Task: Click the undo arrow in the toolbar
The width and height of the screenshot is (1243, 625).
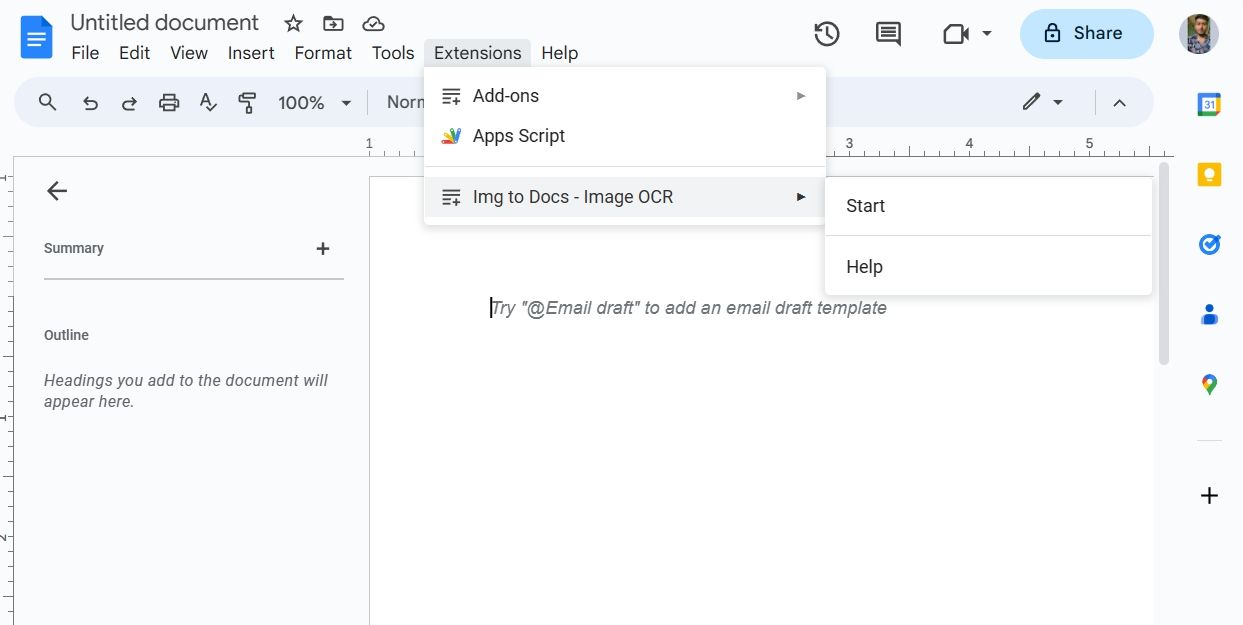Action: (91, 102)
